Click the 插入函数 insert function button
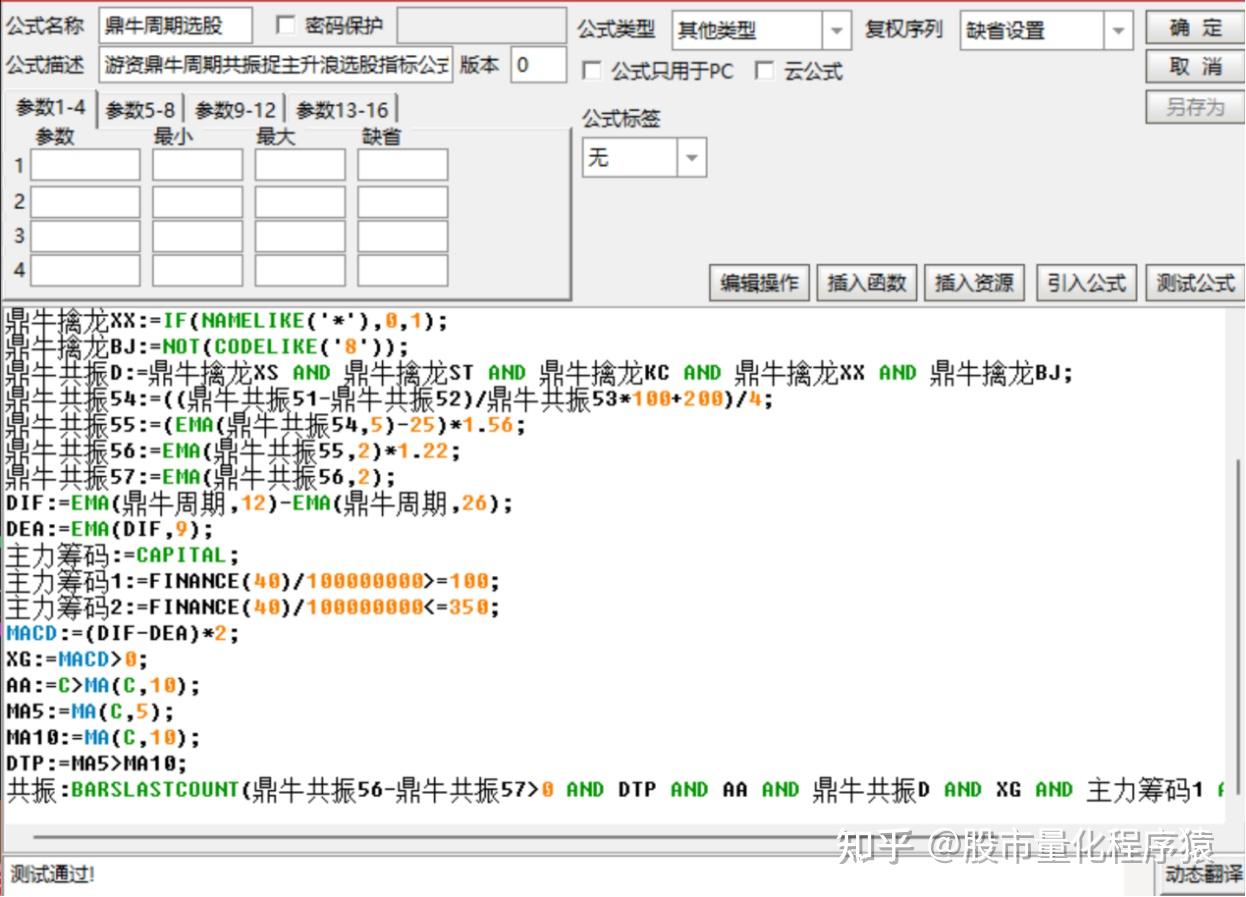 pyautogui.click(x=866, y=283)
